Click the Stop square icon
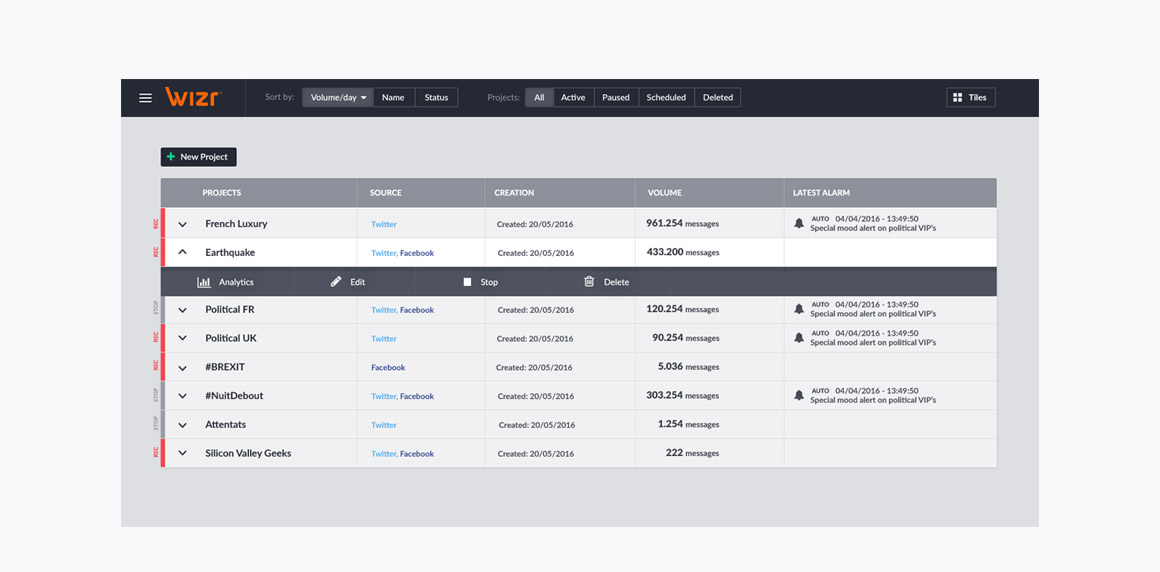The image size is (1160, 572). click(468, 282)
